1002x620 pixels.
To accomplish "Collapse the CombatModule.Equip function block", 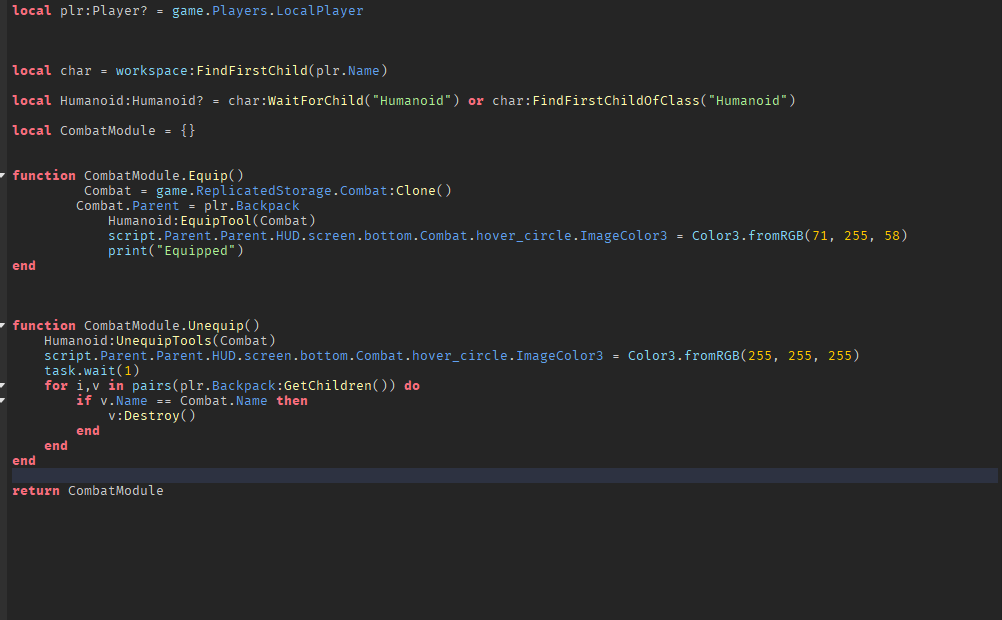I will tap(3, 174).
